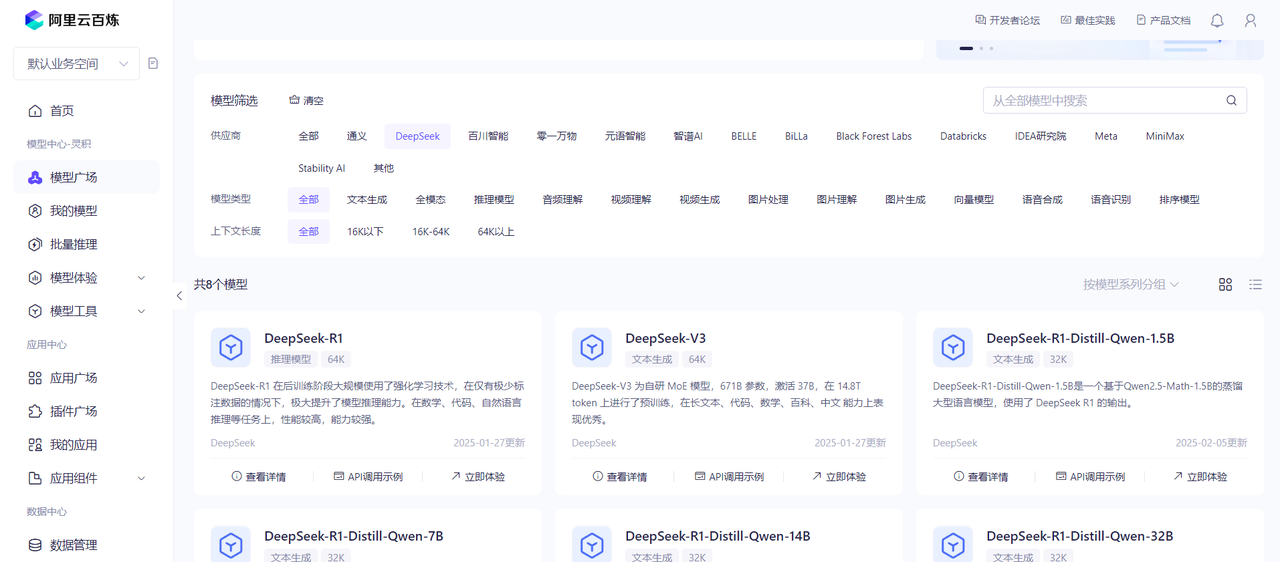Select the 零一万物 supplier filter
This screenshot has width=1280, height=562.
pos(556,136)
